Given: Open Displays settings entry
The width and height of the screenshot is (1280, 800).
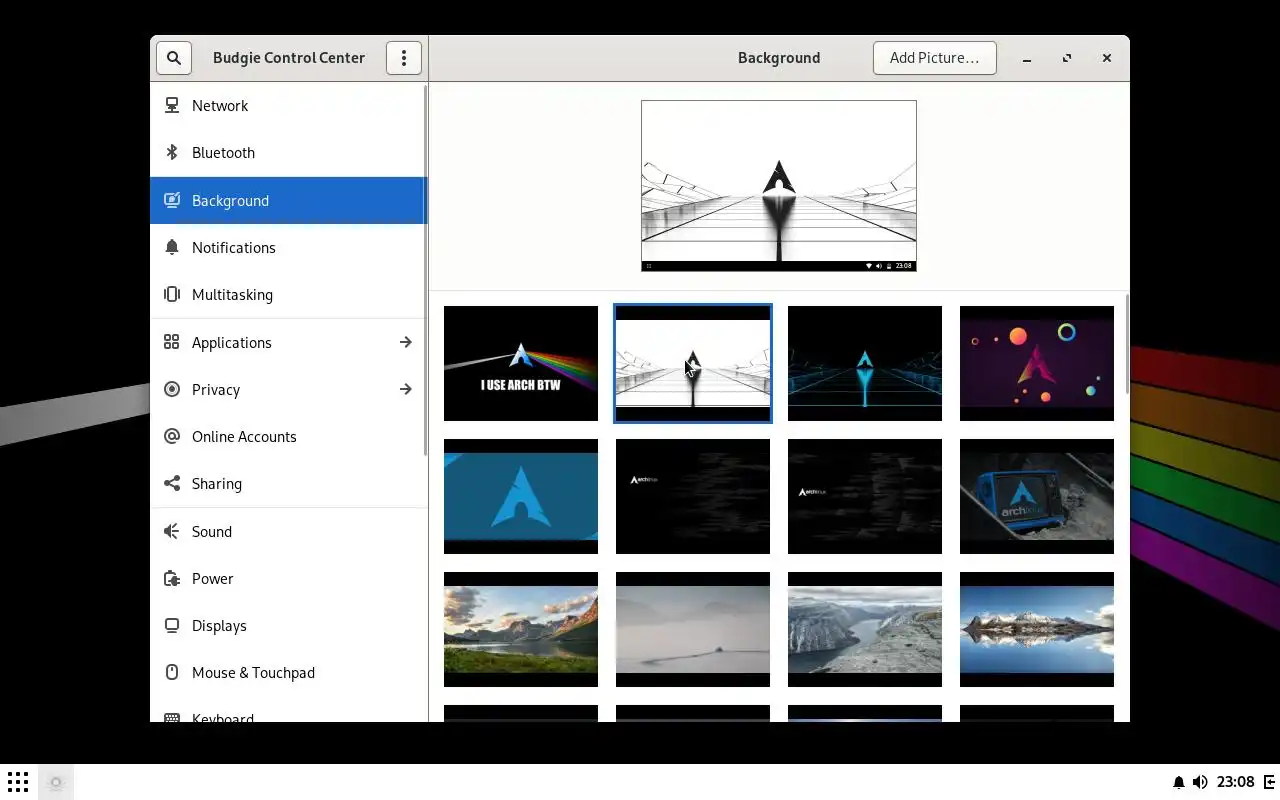Looking at the screenshot, I should (289, 625).
